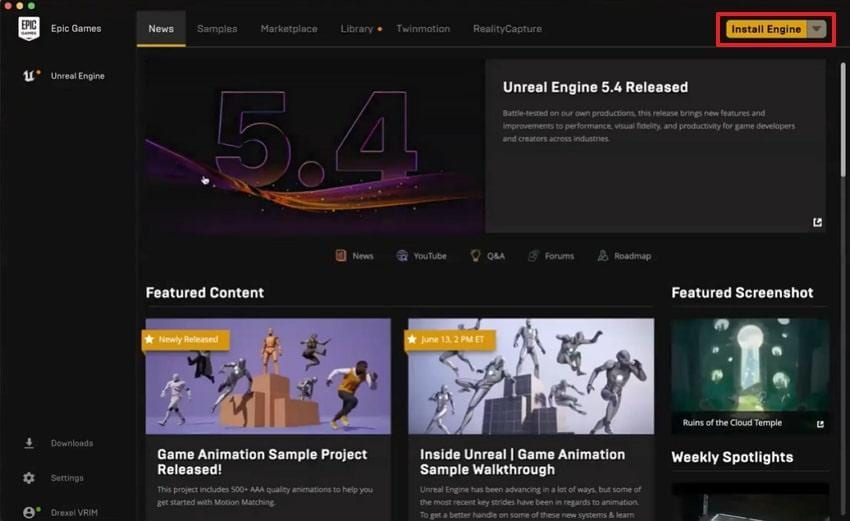This screenshot has height=521, width=850.
Task: Open Settings text link in sidebar
Action: tap(67, 478)
